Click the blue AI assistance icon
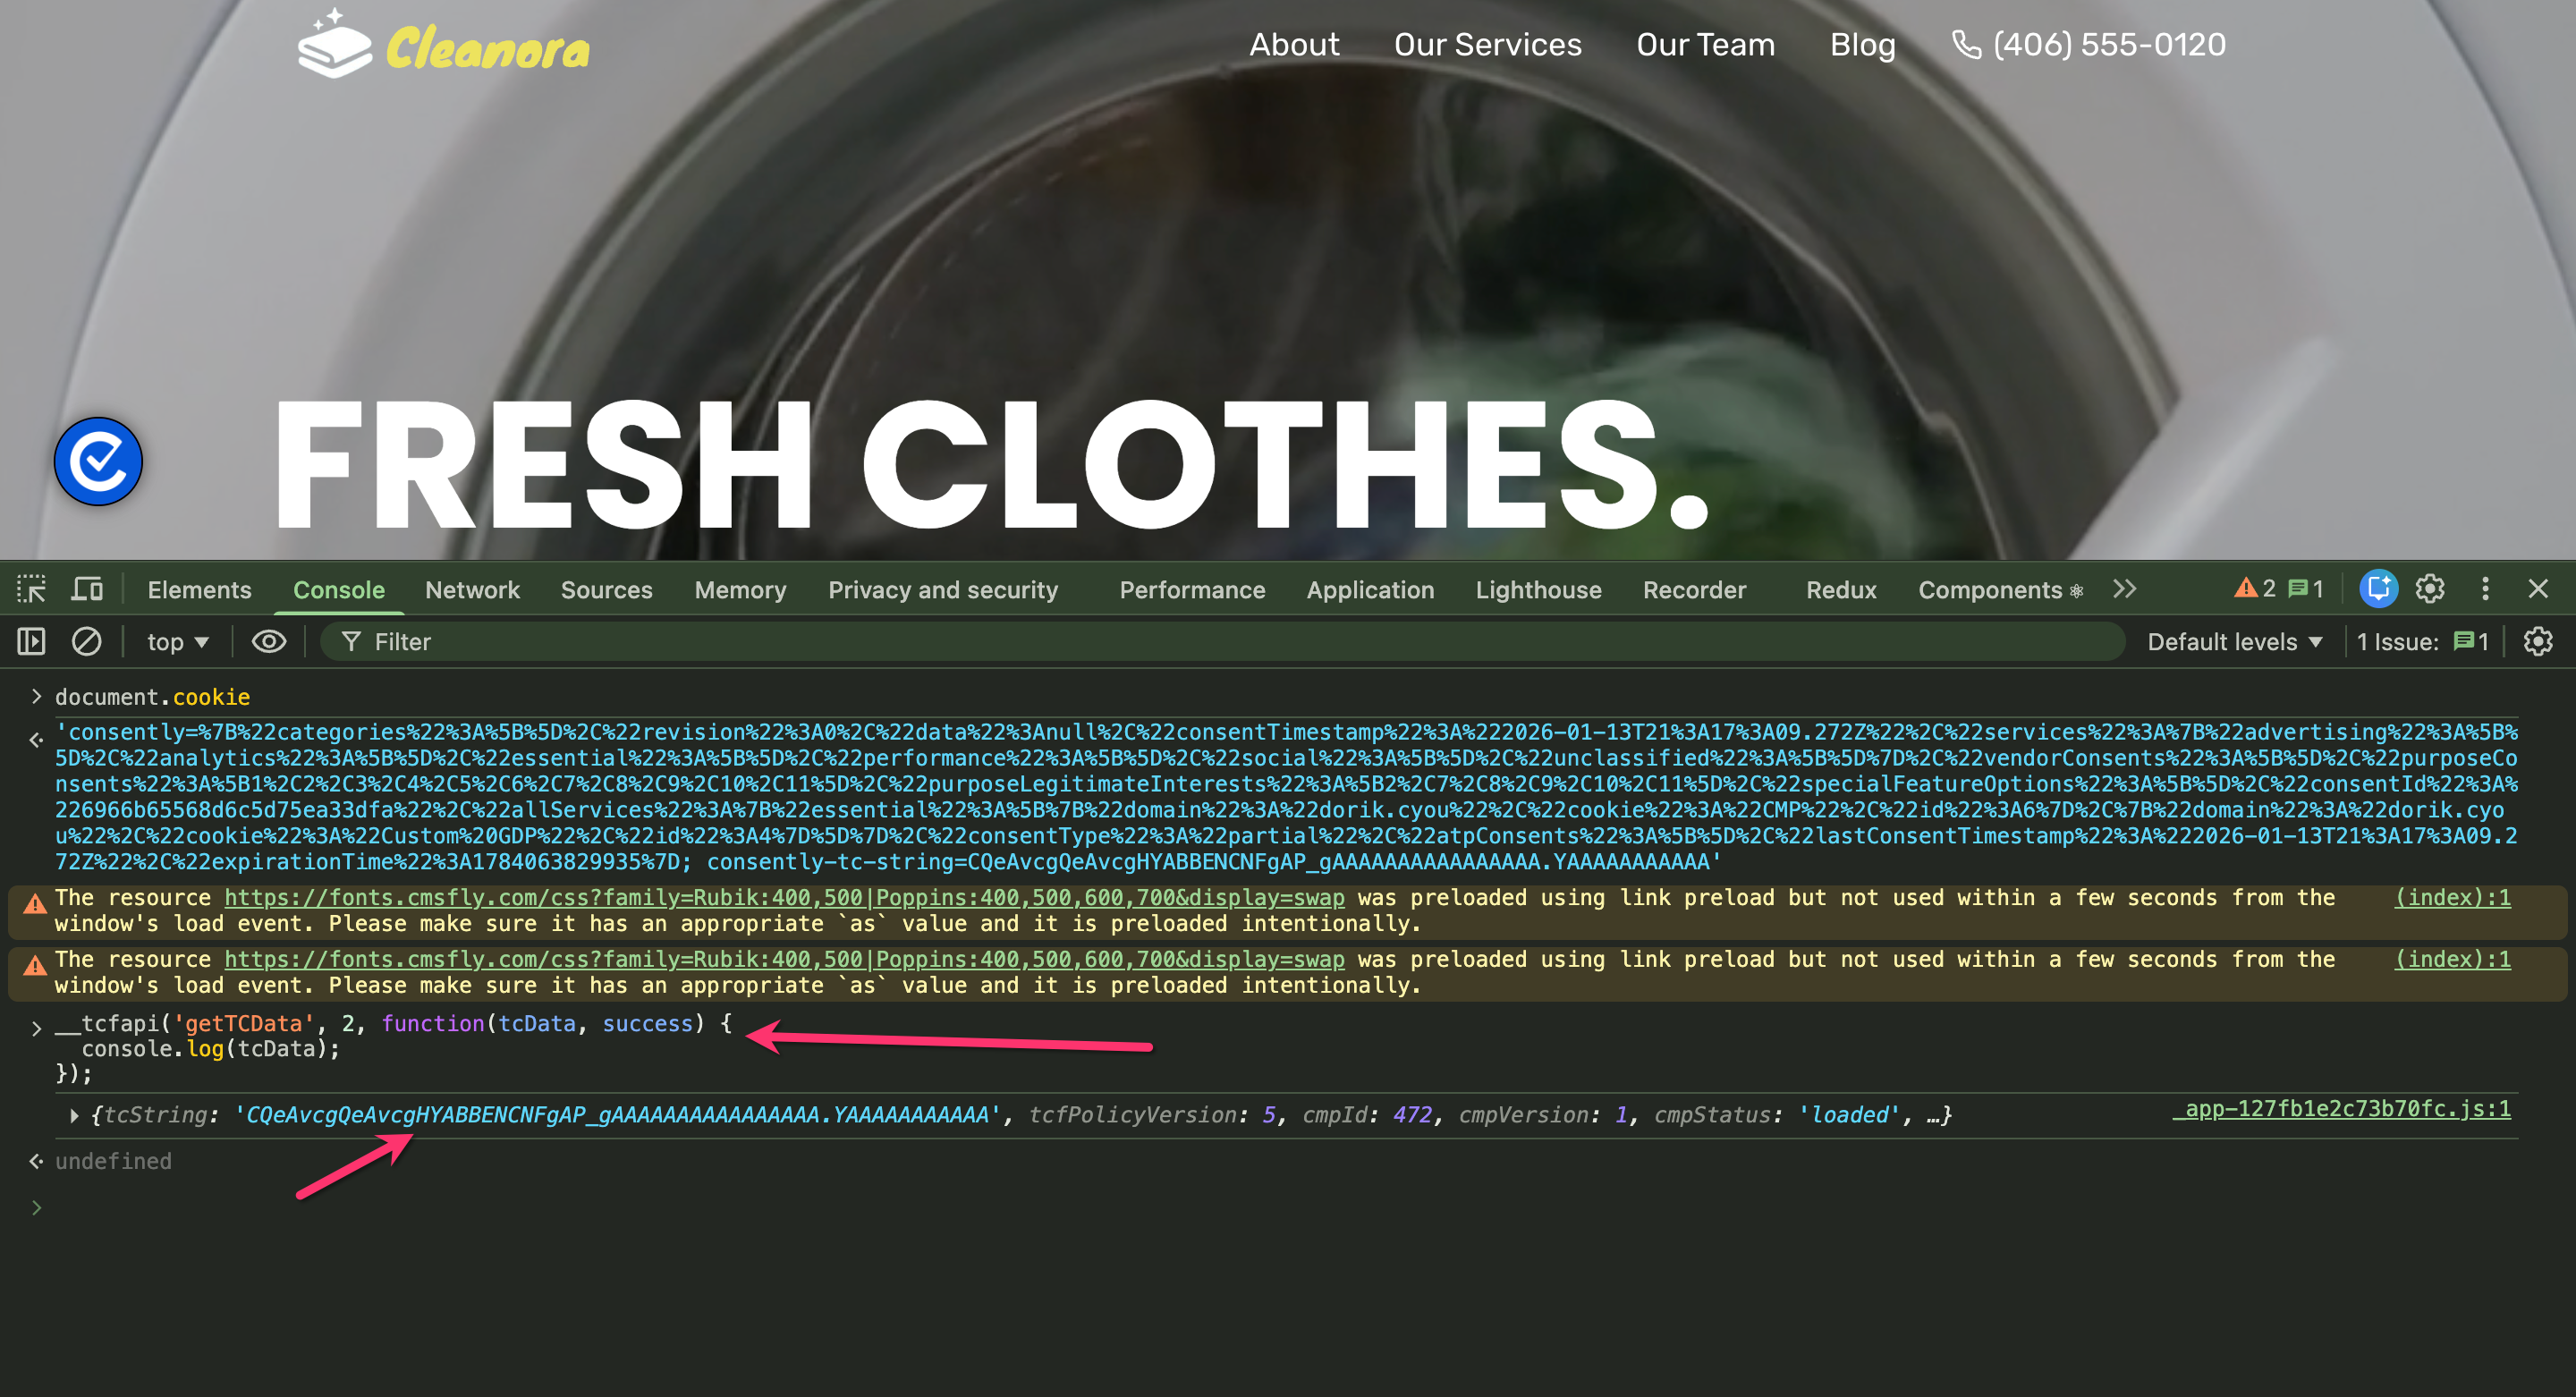This screenshot has height=1397, width=2576. click(2378, 589)
